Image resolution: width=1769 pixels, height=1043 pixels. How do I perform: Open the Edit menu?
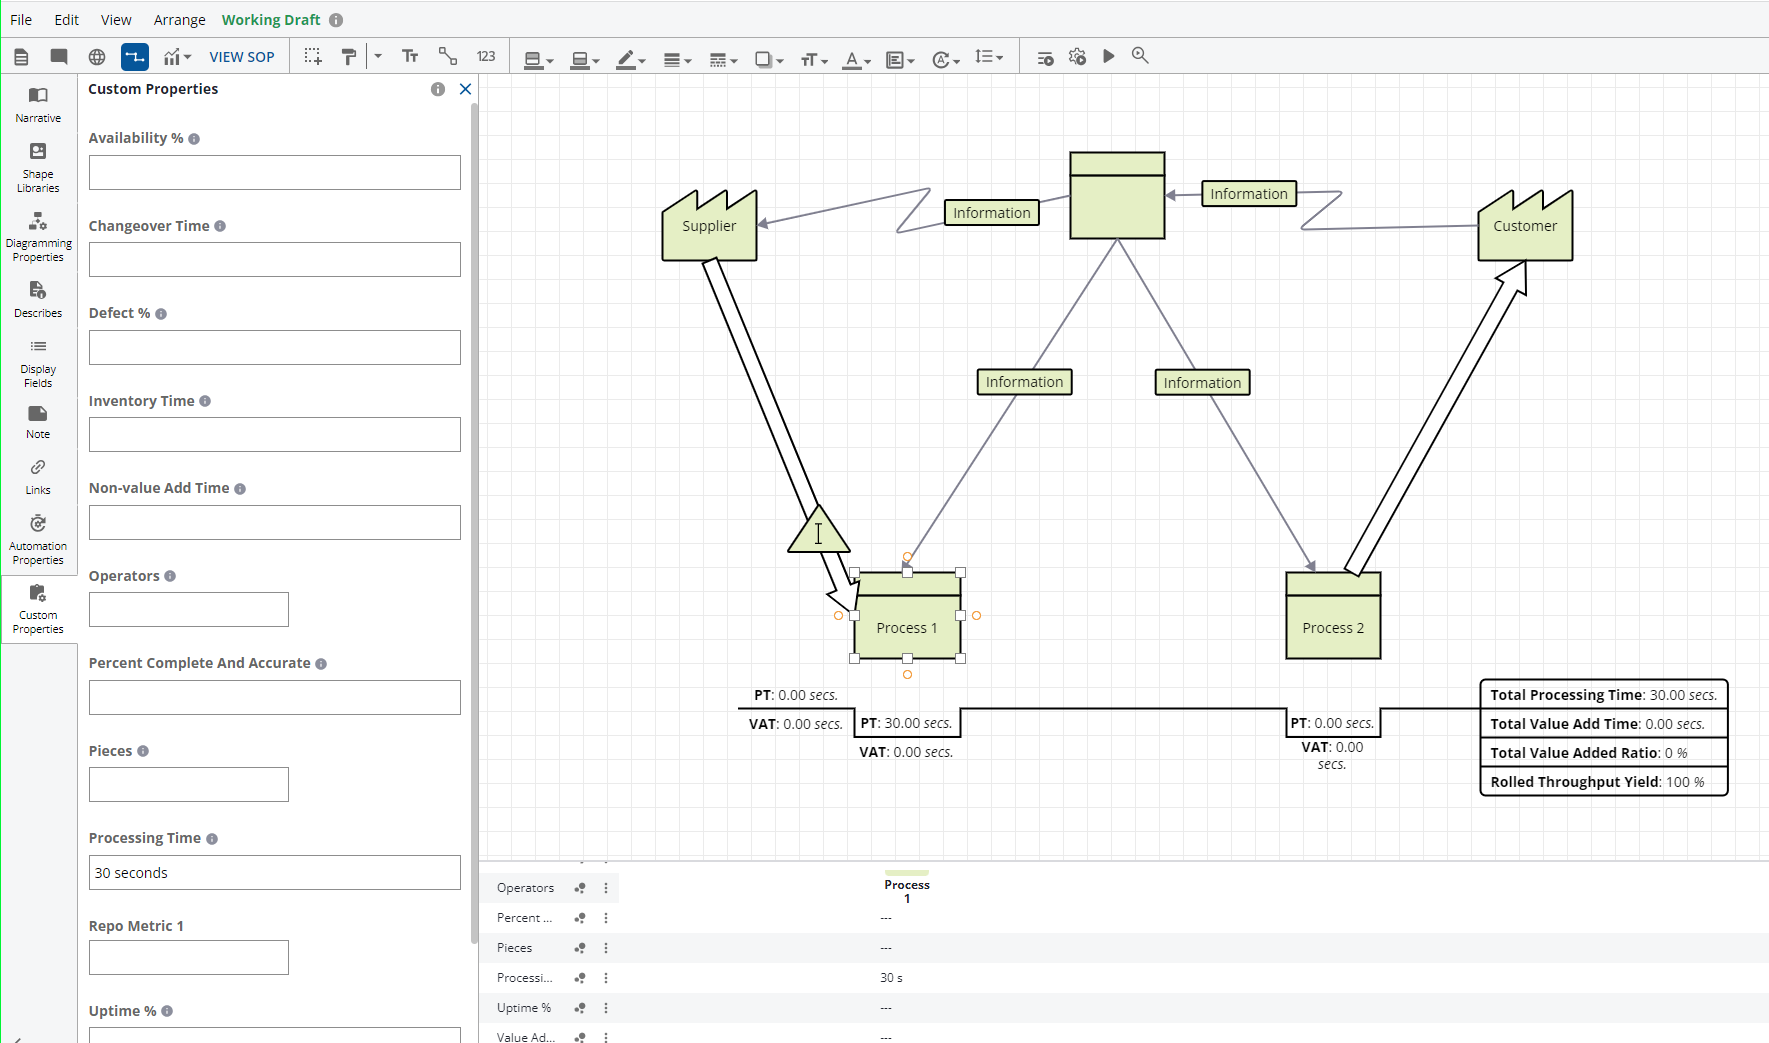[67, 20]
